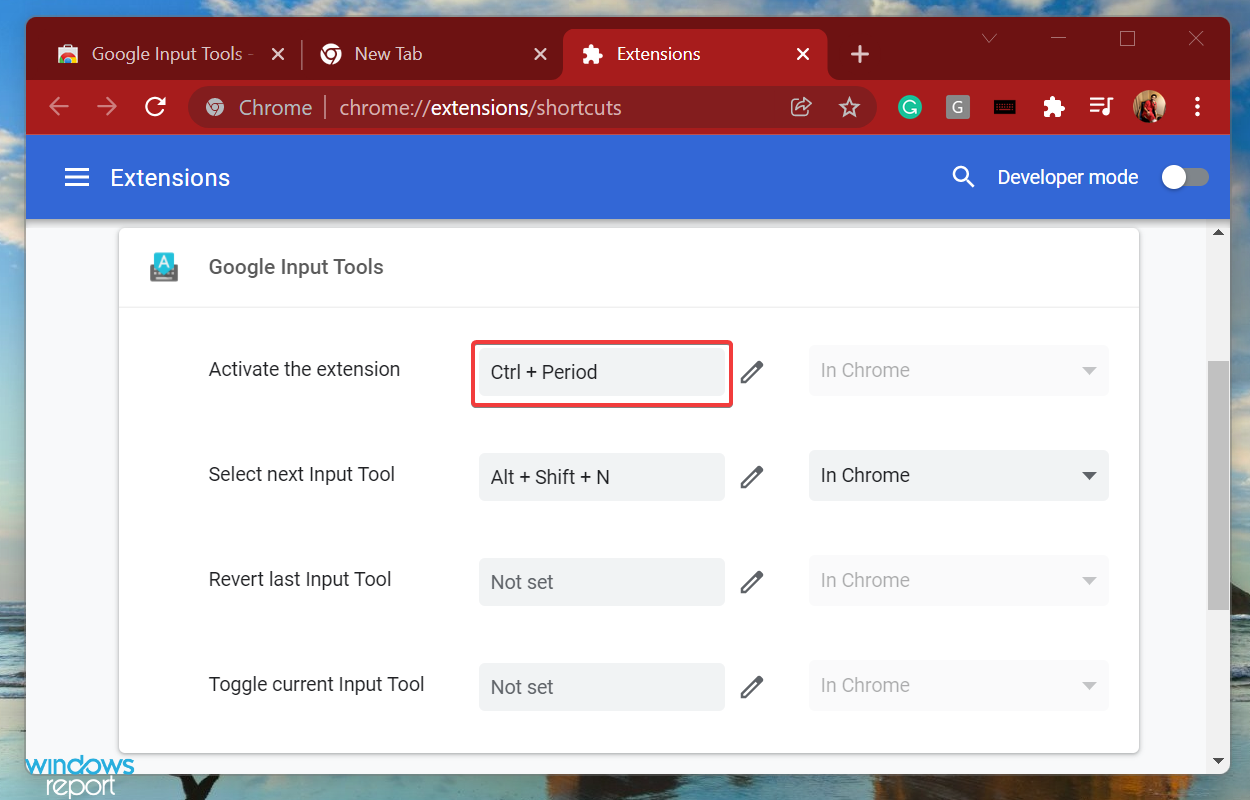Viewport: 1250px width, 800px height.
Task: Focus the Alt + Shift + N shortcut field
Action: pos(602,477)
